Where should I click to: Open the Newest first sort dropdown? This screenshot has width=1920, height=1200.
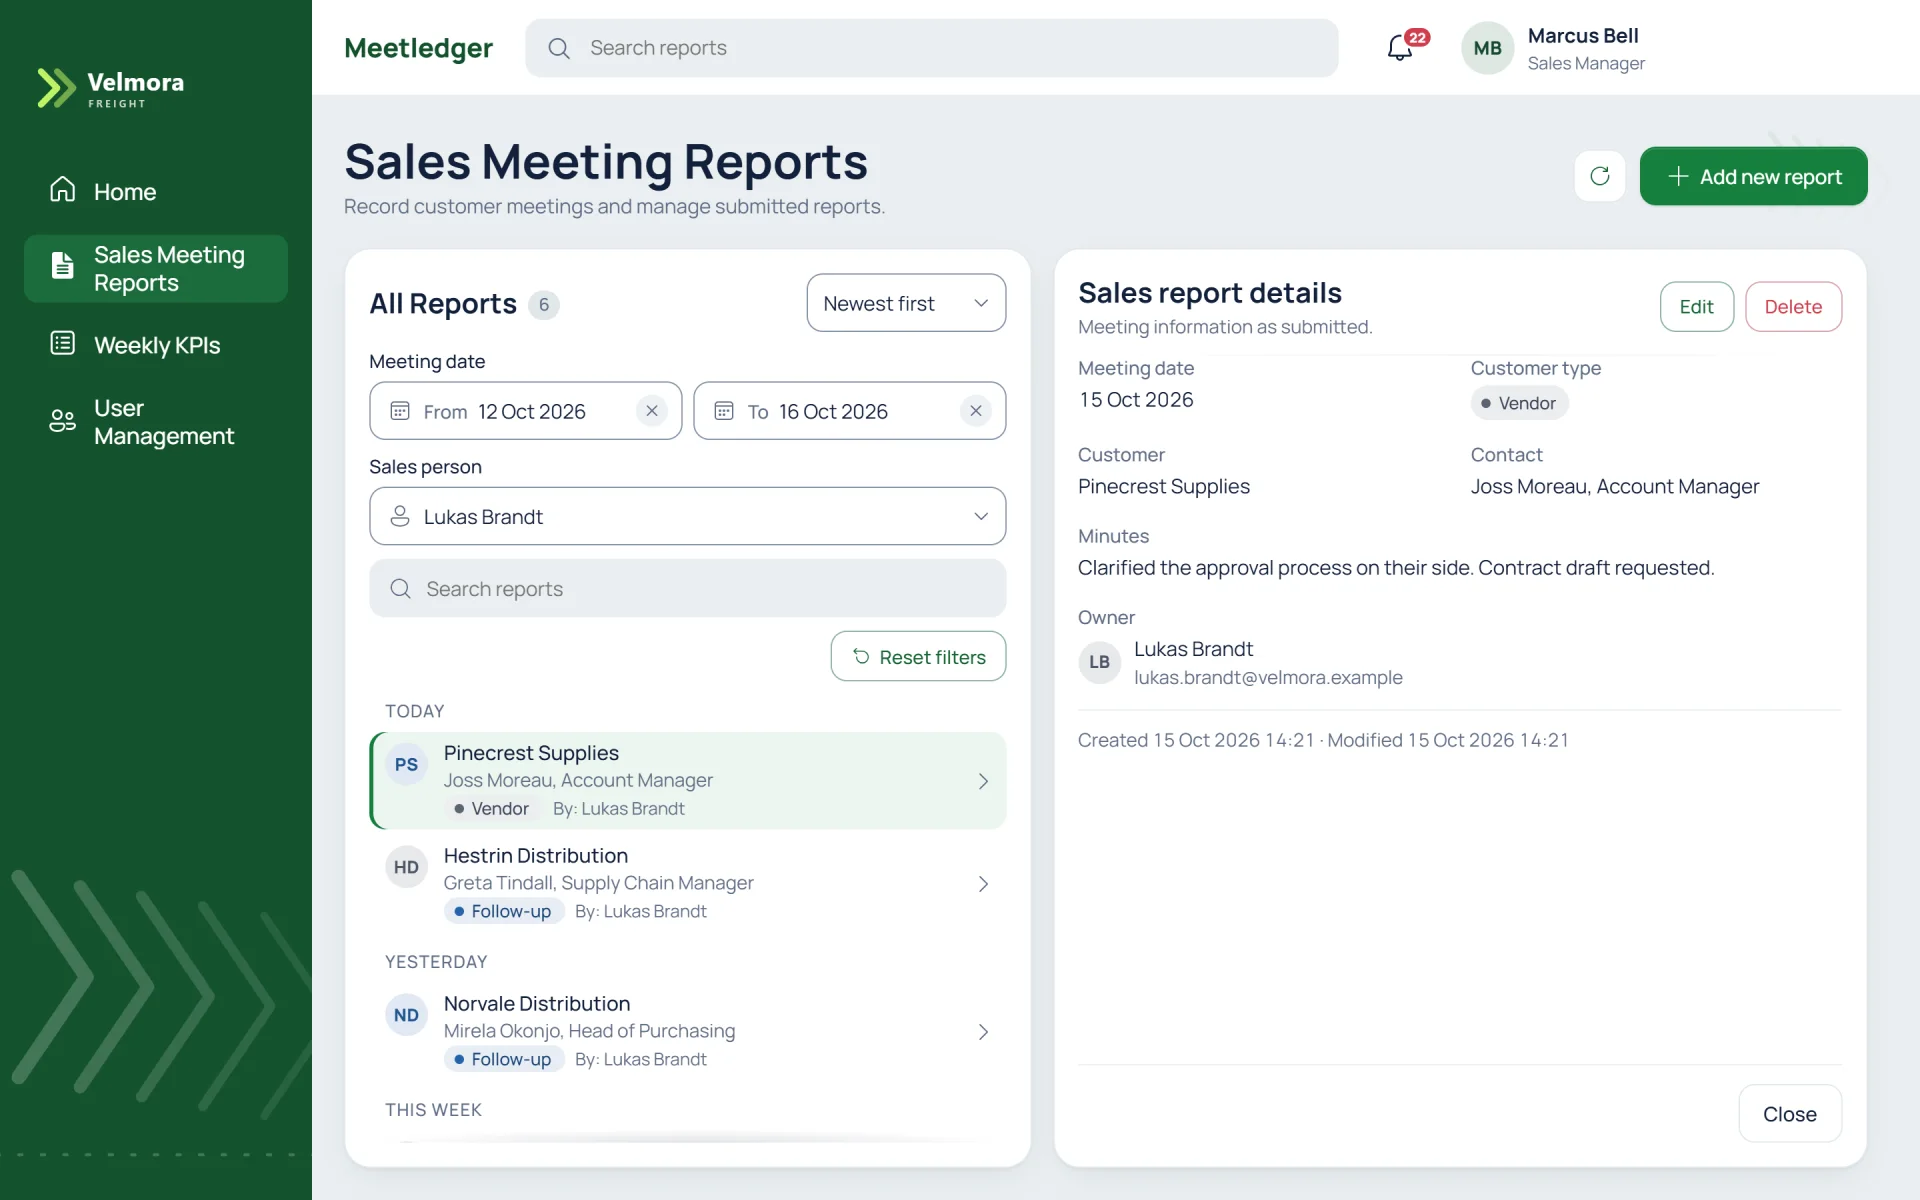point(906,303)
